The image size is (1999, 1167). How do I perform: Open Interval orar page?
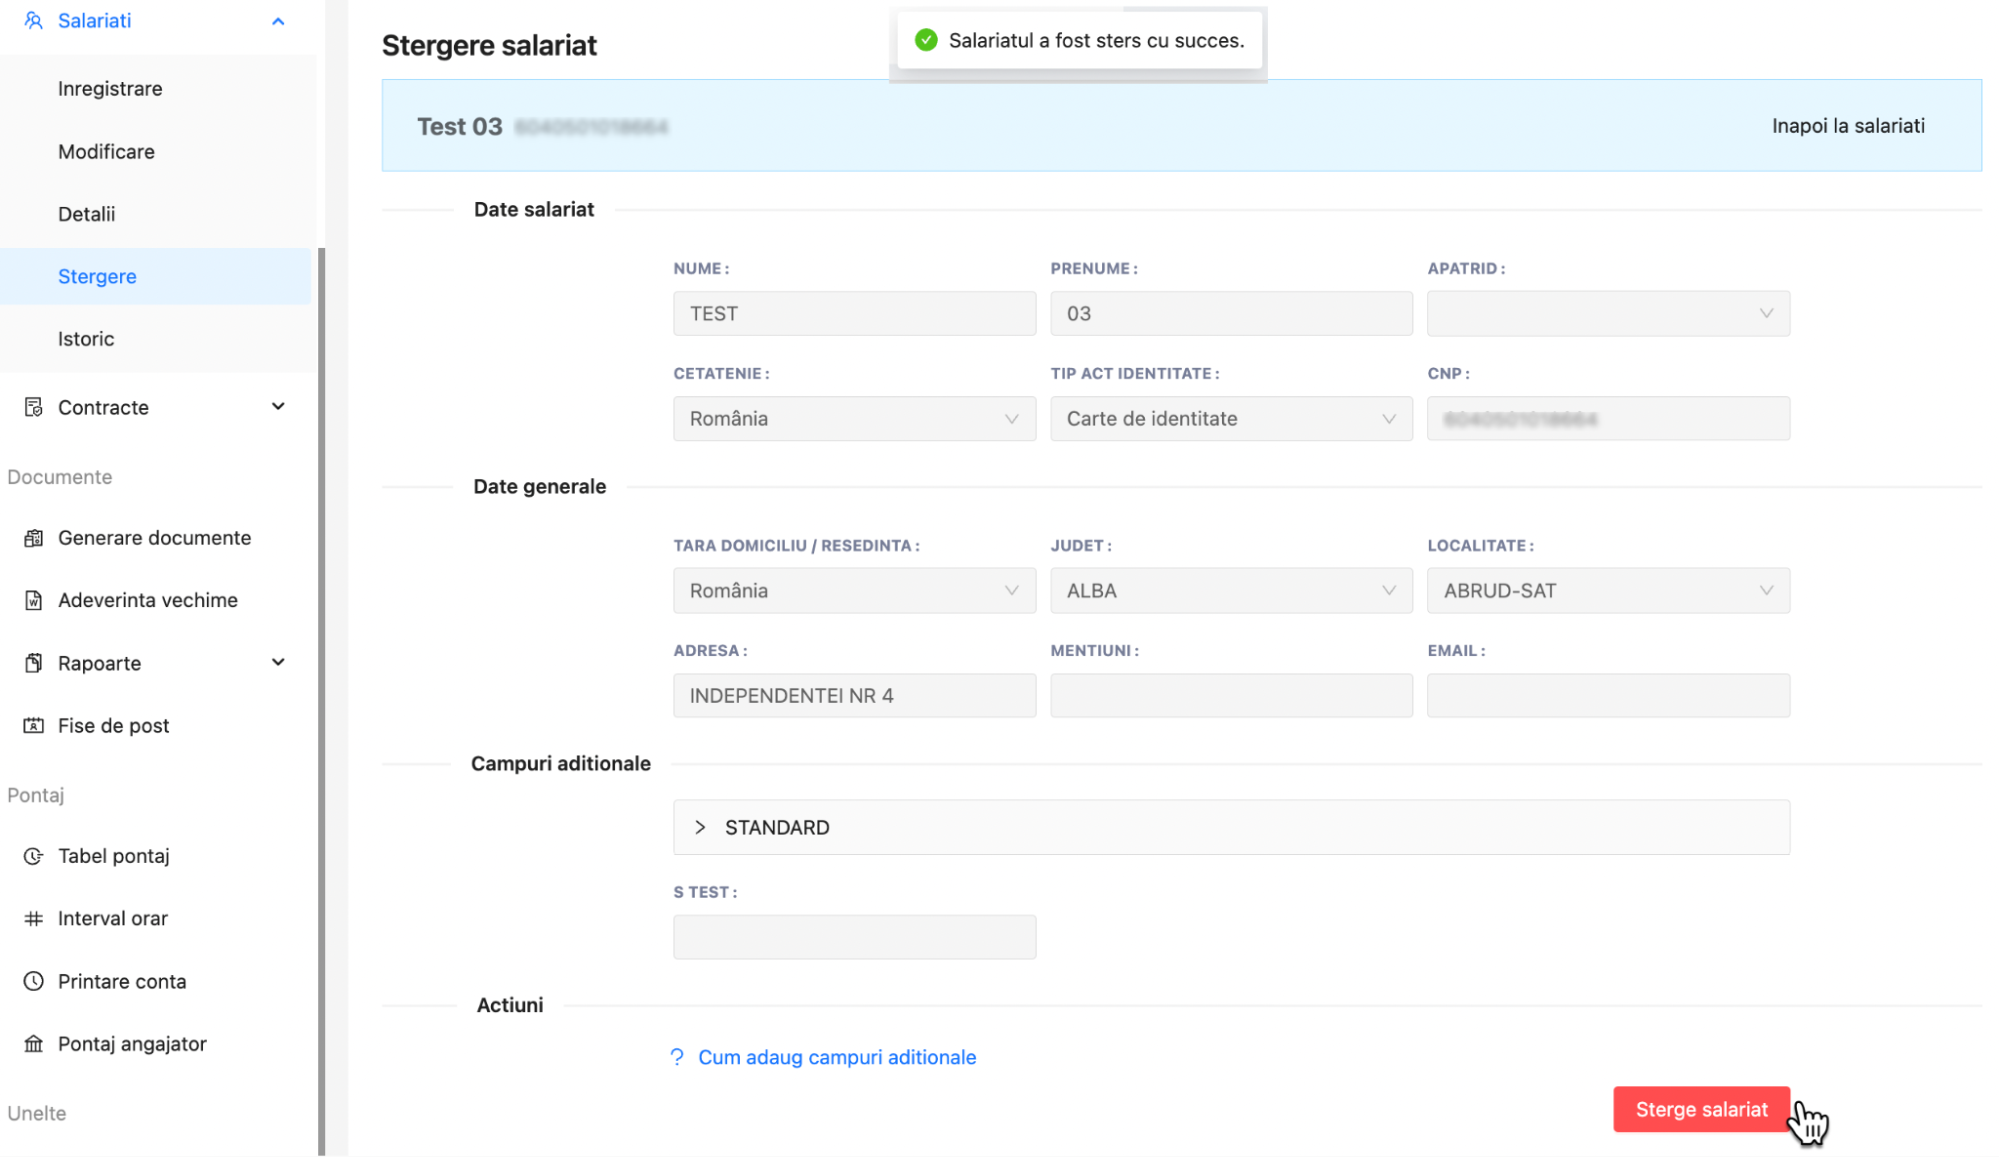pyautogui.click(x=112, y=919)
